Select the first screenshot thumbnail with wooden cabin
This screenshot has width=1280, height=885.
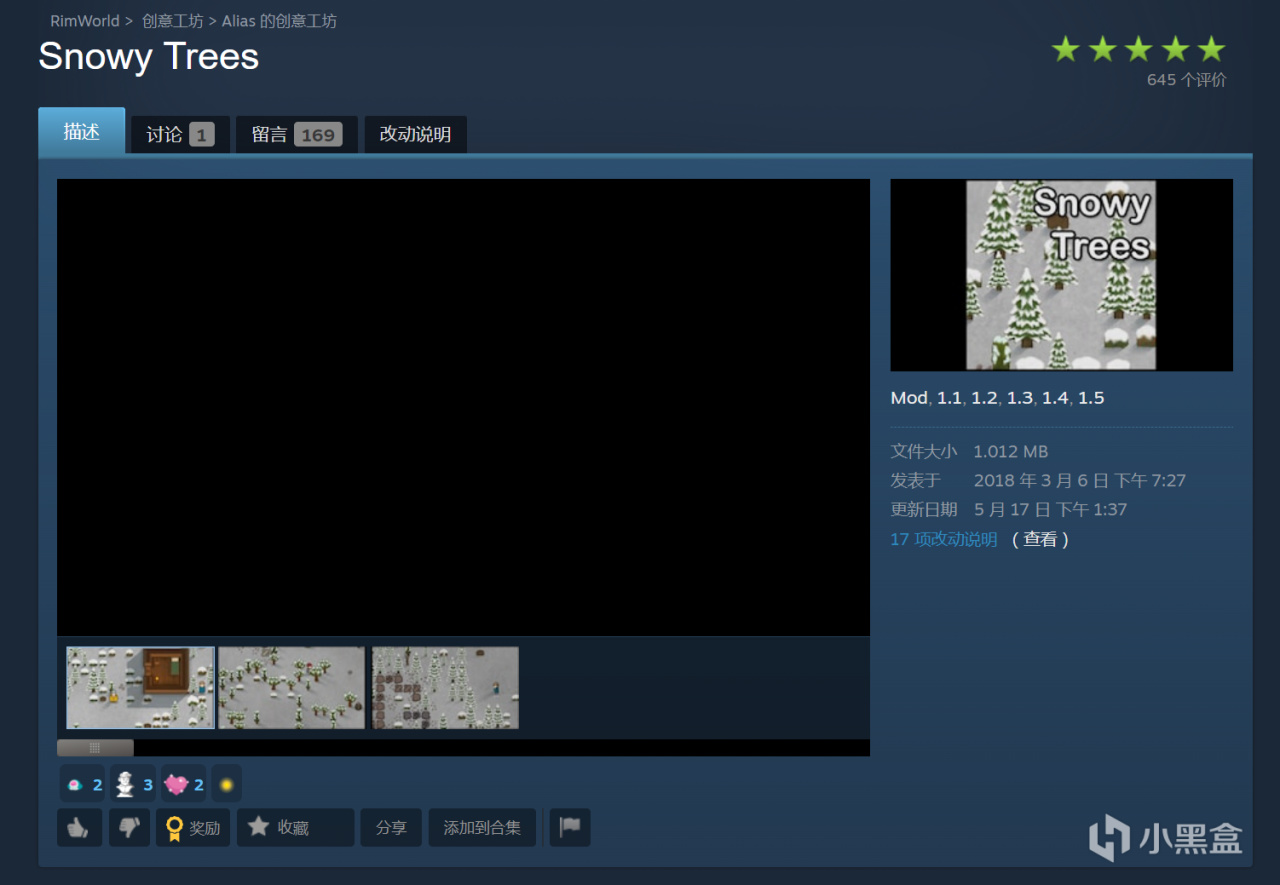point(140,688)
